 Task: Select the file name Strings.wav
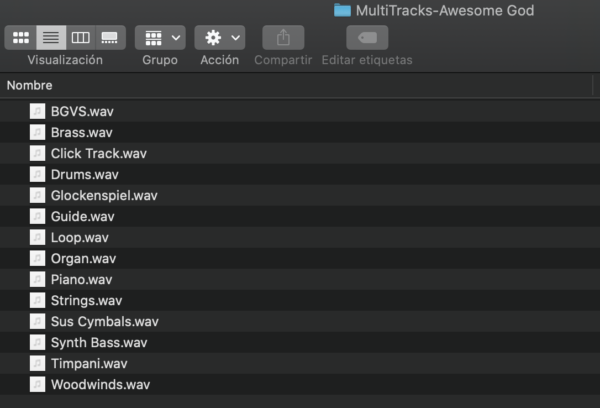(86, 300)
